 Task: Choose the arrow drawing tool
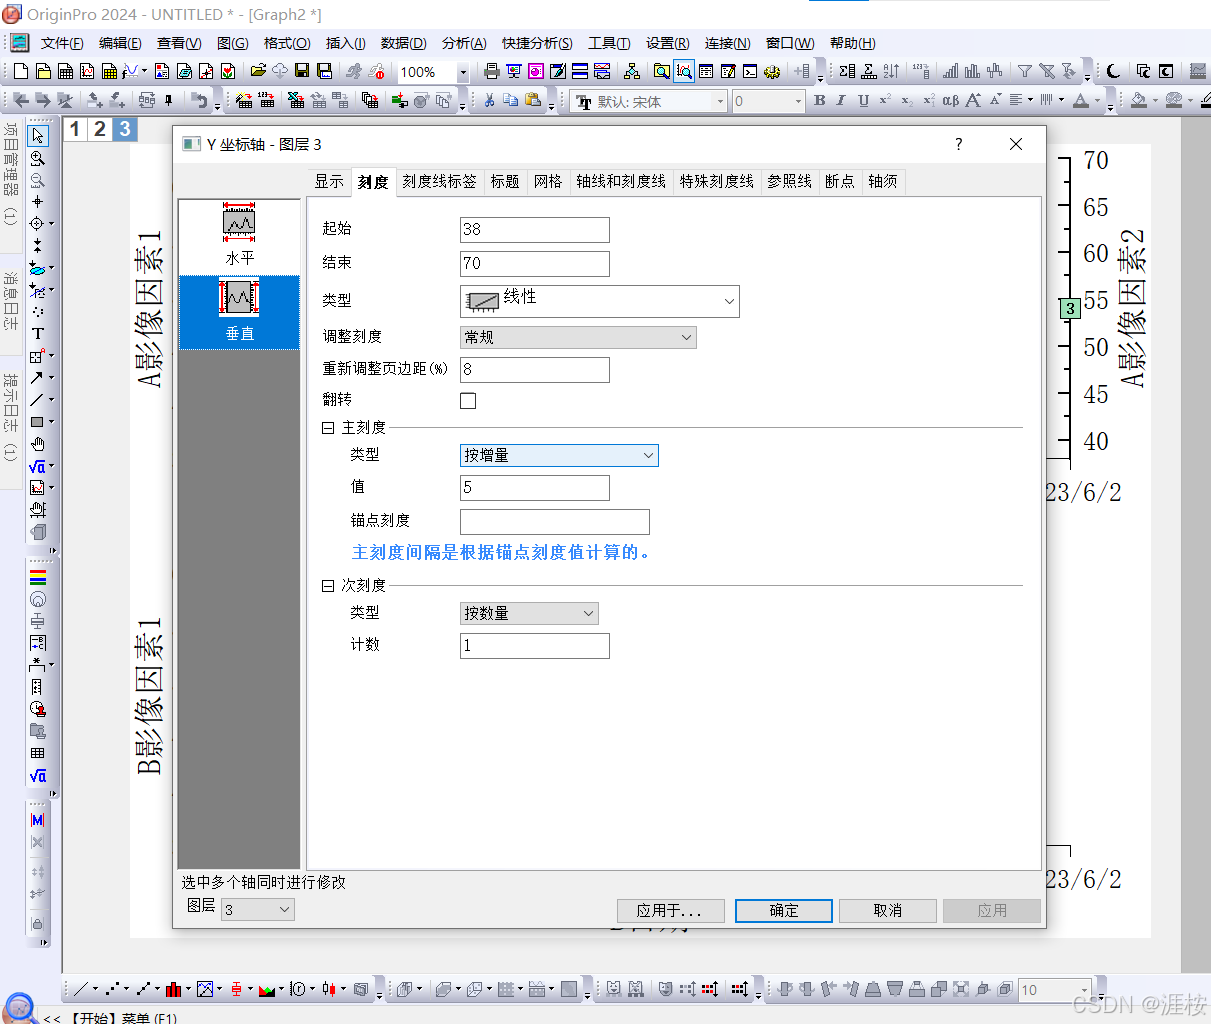tap(37, 378)
